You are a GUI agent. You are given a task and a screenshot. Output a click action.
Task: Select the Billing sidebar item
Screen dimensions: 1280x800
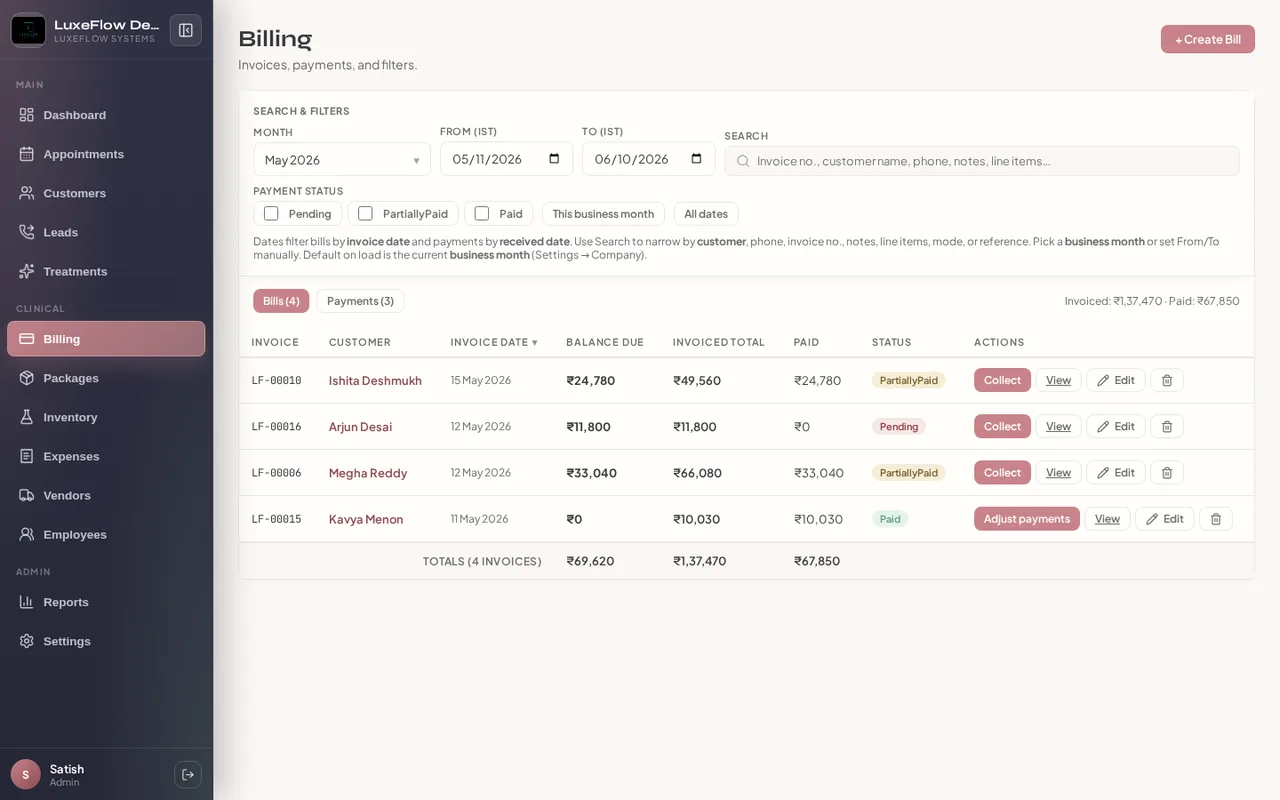pos(106,339)
